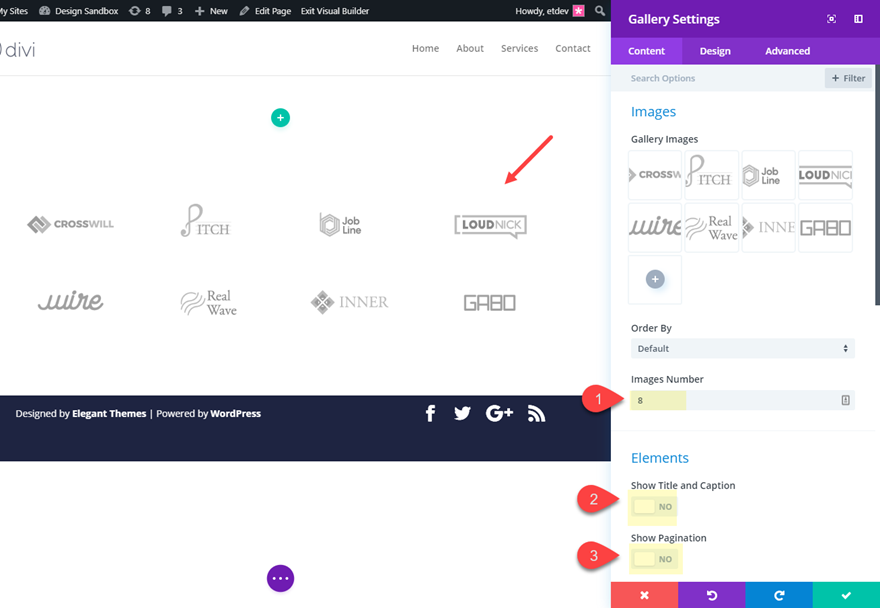Redo the change with the blue button

point(779,595)
